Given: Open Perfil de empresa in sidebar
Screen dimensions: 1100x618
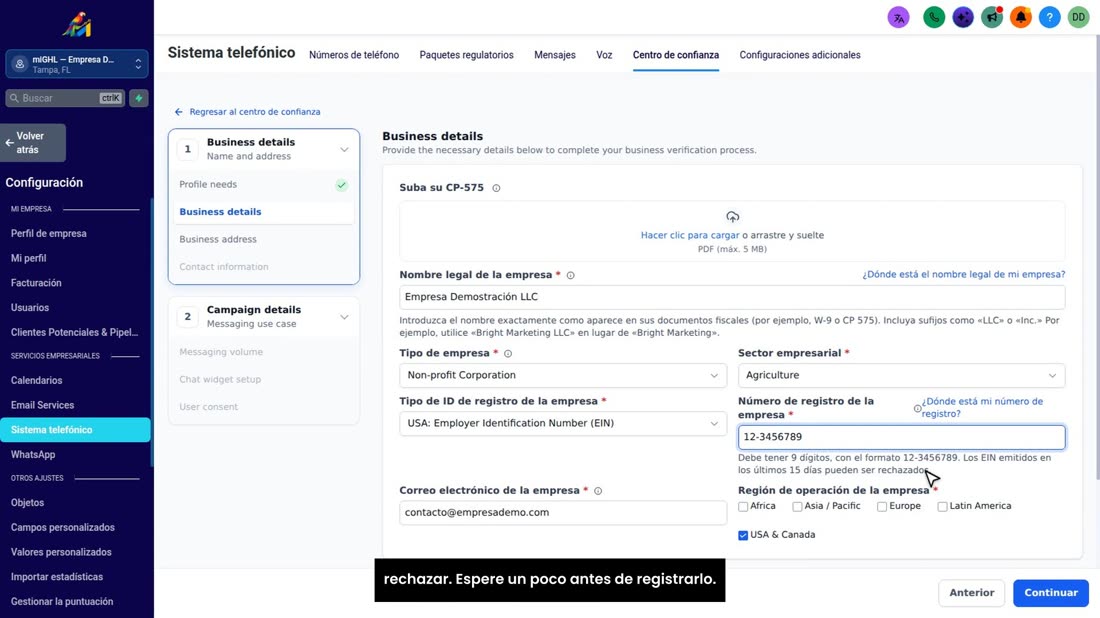Looking at the screenshot, I should 48,234.
